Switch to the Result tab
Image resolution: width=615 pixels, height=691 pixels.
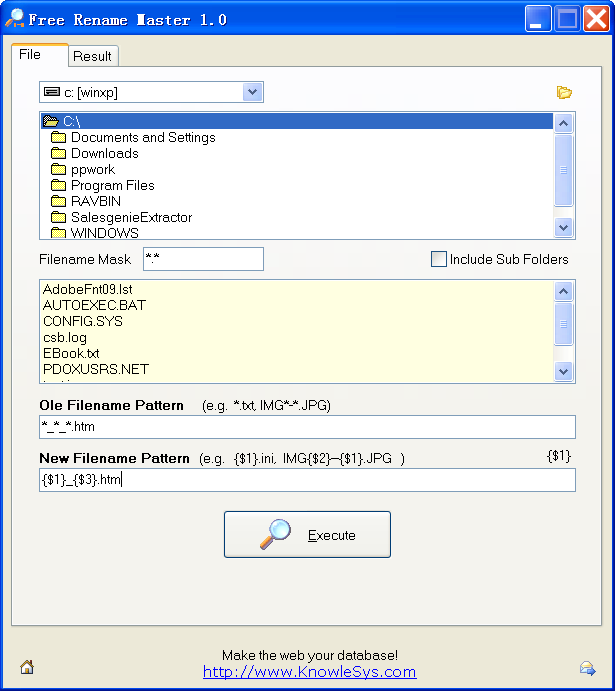click(92, 56)
